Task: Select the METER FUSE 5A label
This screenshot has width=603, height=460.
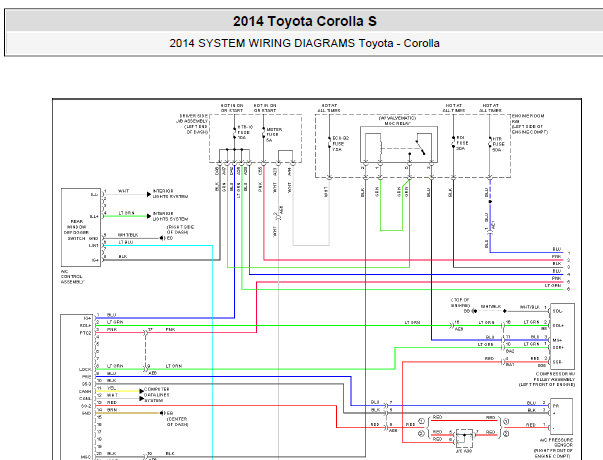Action: [274, 135]
